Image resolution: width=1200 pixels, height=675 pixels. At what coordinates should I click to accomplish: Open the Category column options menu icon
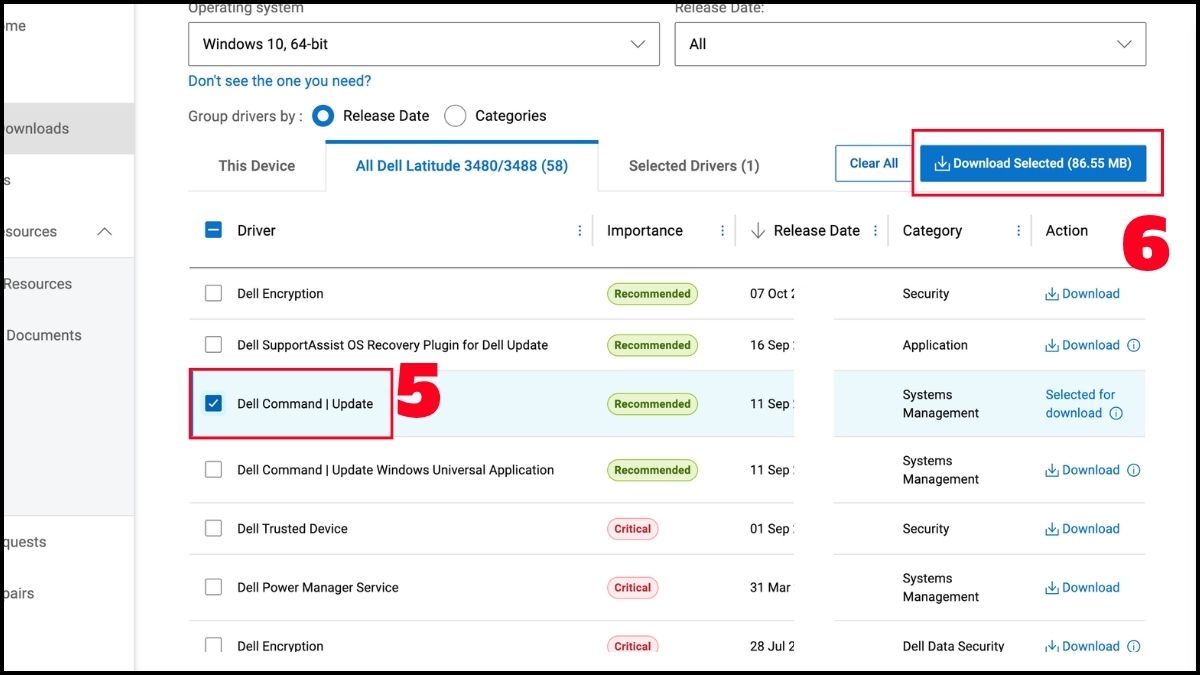[x=1019, y=230]
